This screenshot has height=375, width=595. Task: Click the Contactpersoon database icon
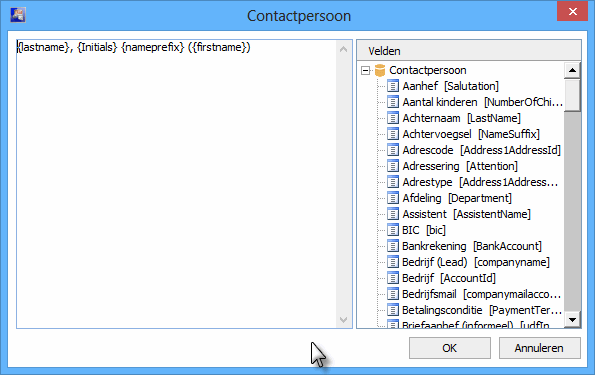pyautogui.click(x=380, y=70)
